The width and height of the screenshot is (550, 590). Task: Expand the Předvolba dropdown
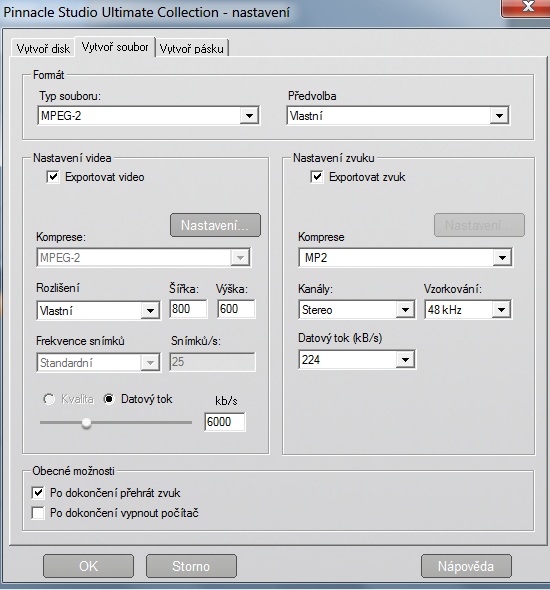(398, 116)
